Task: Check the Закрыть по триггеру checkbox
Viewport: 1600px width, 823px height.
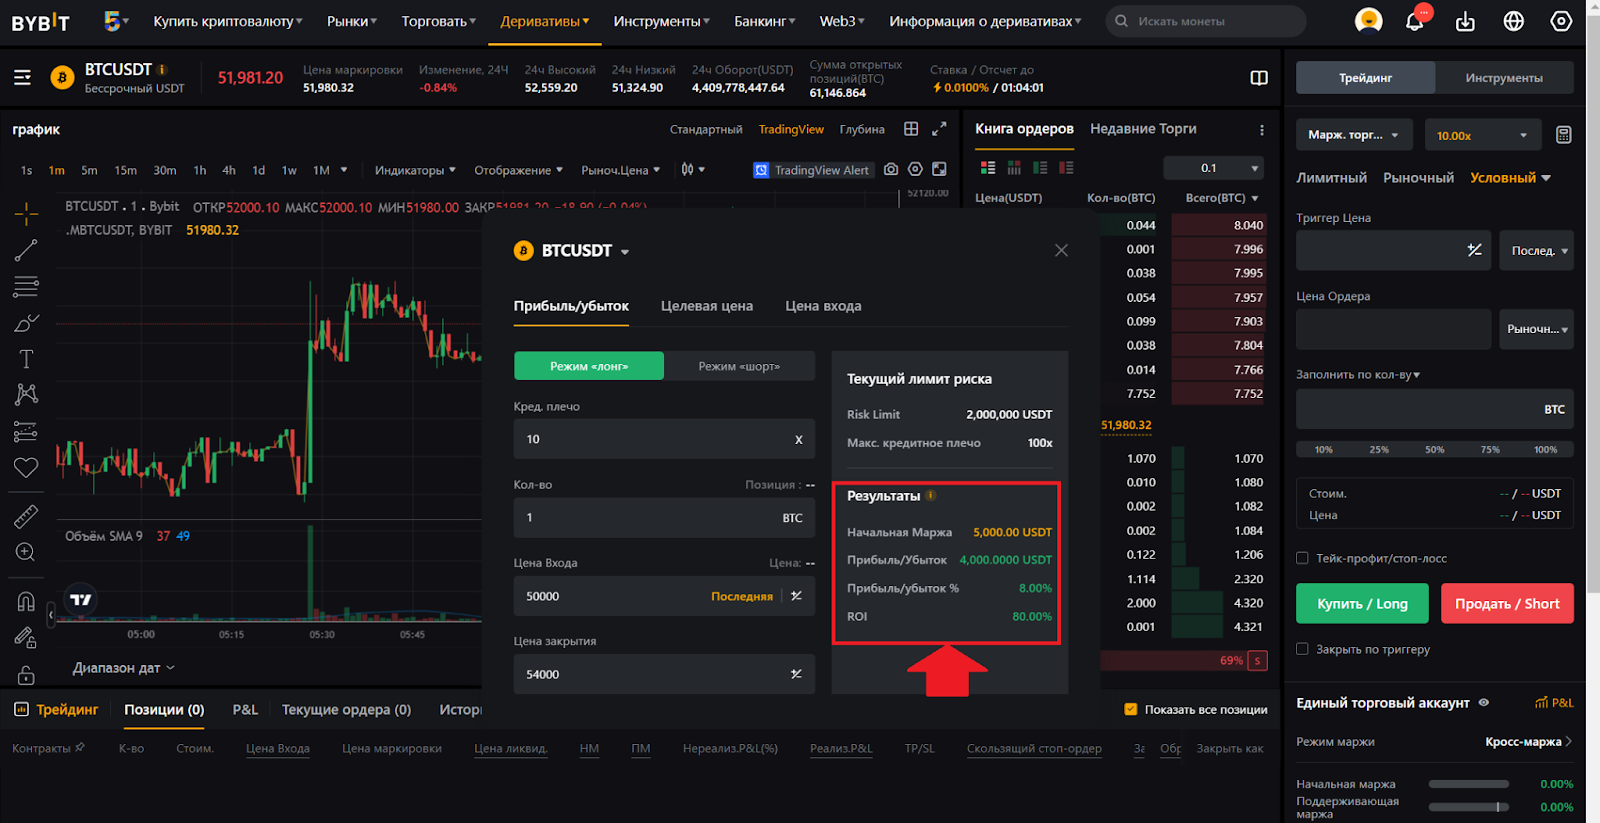Action: [x=1302, y=649]
